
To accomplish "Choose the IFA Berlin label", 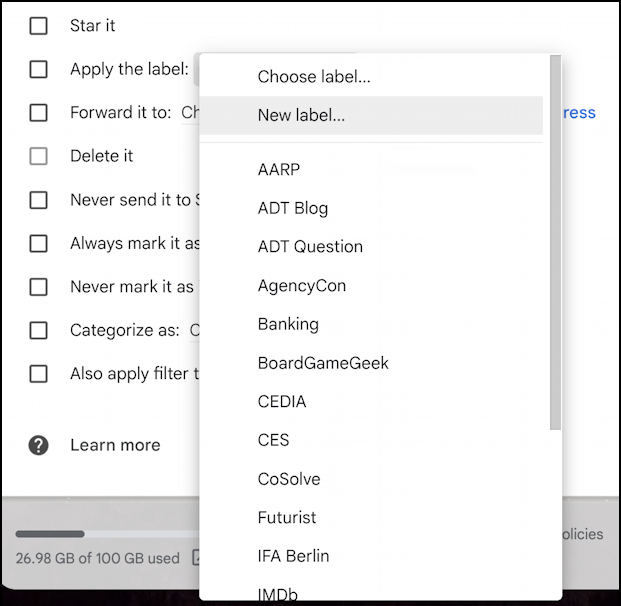I will coord(371,556).
